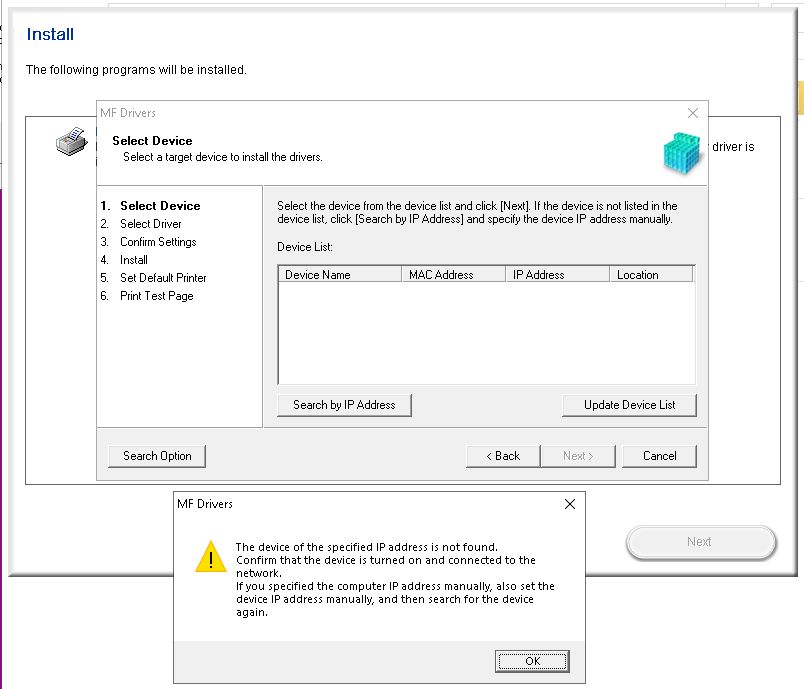804x689 pixels.
Task: Open Search Option settings
Action: click(x=157, y=456)
